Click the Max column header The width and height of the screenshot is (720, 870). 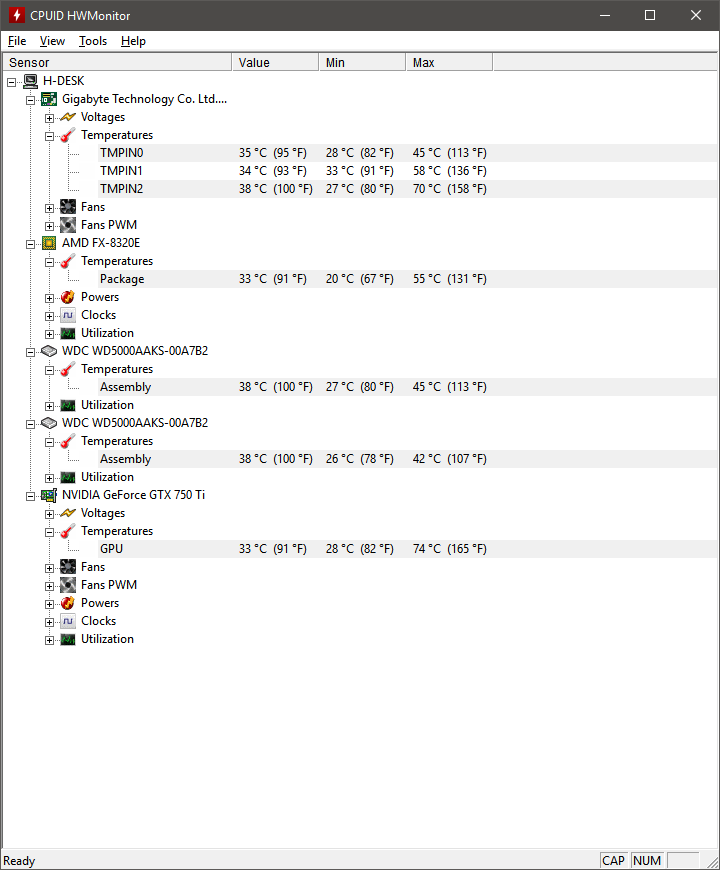(448, 62)
